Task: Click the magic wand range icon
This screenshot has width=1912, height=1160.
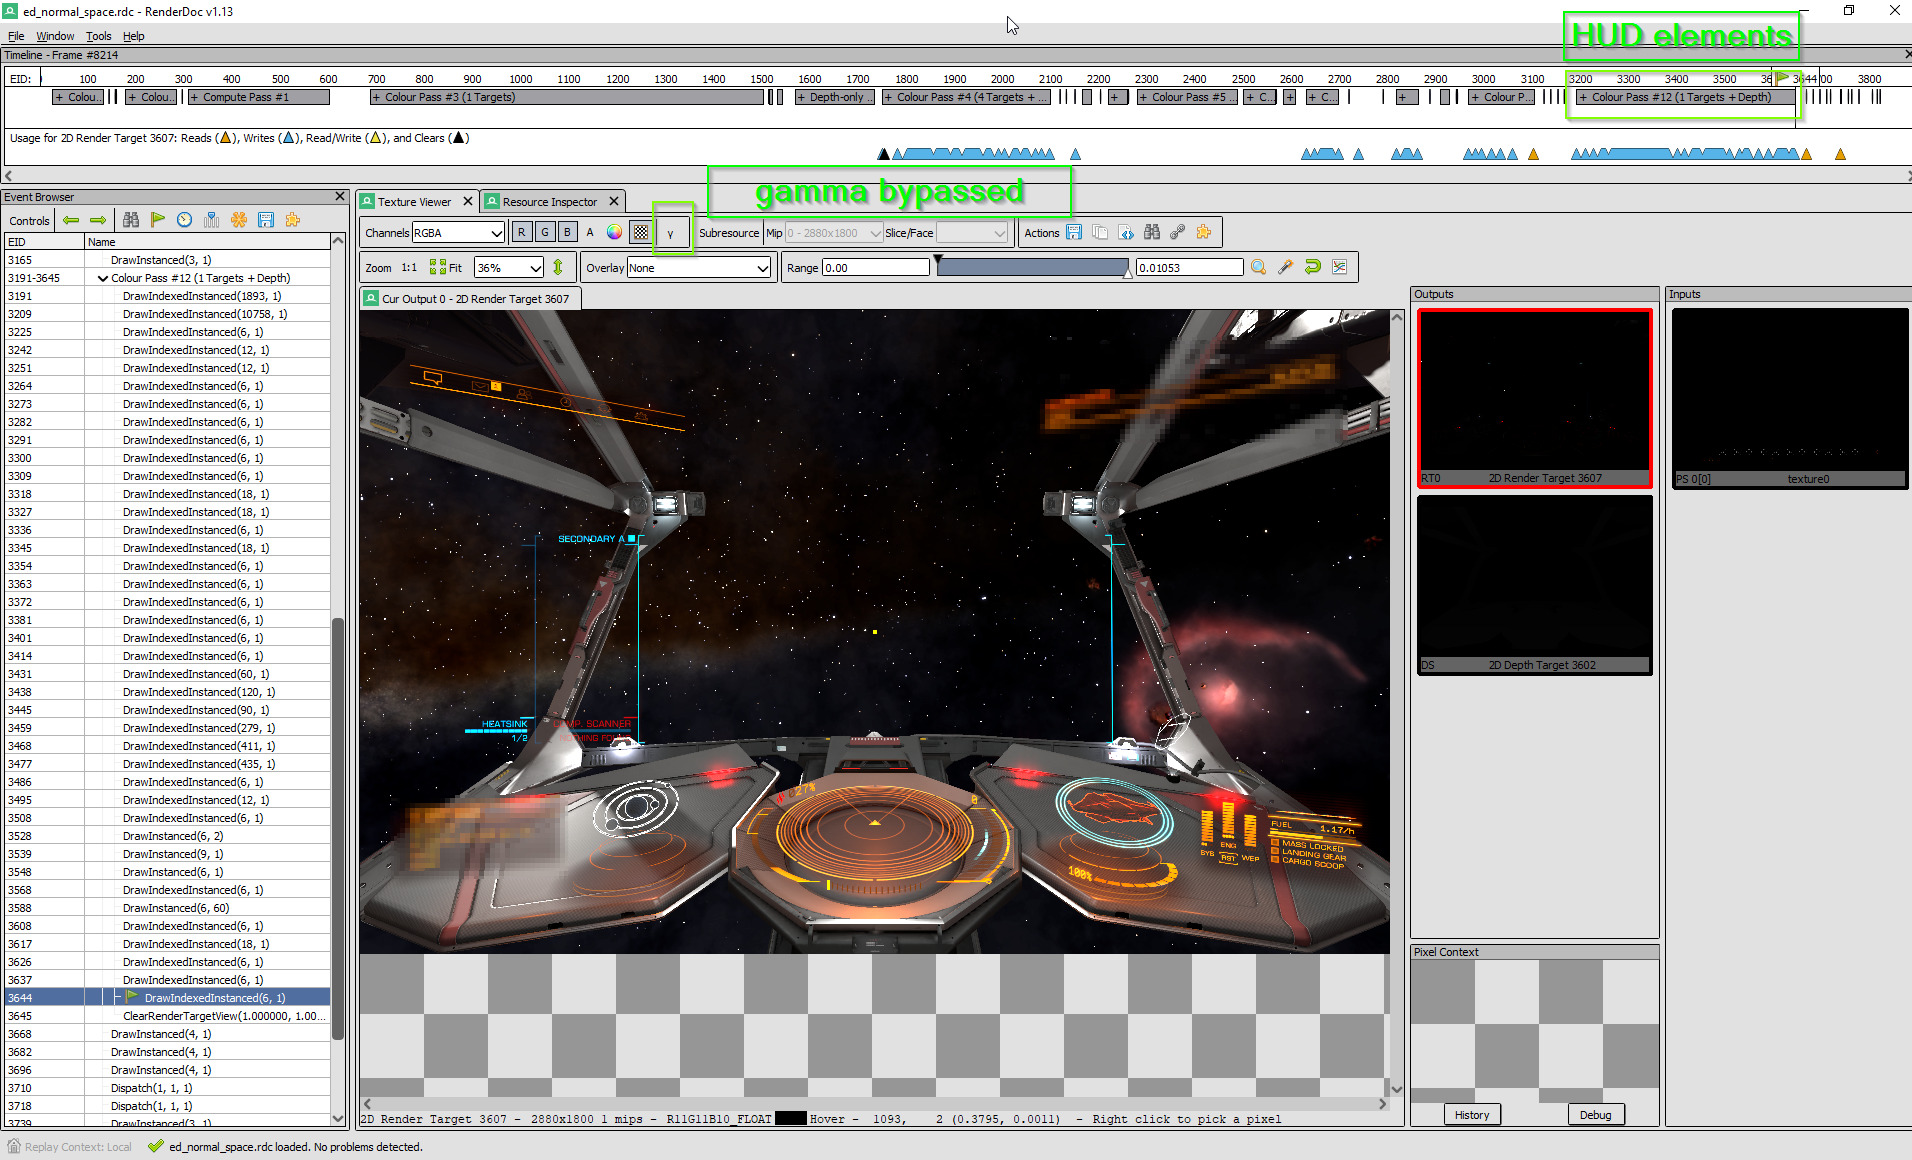Action: click(x=1286, y=267)
